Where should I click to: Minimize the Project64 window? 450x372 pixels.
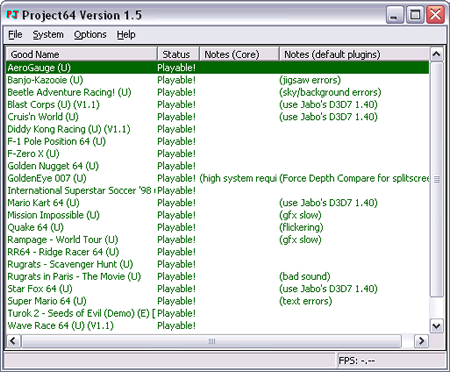tap(395, 15)
